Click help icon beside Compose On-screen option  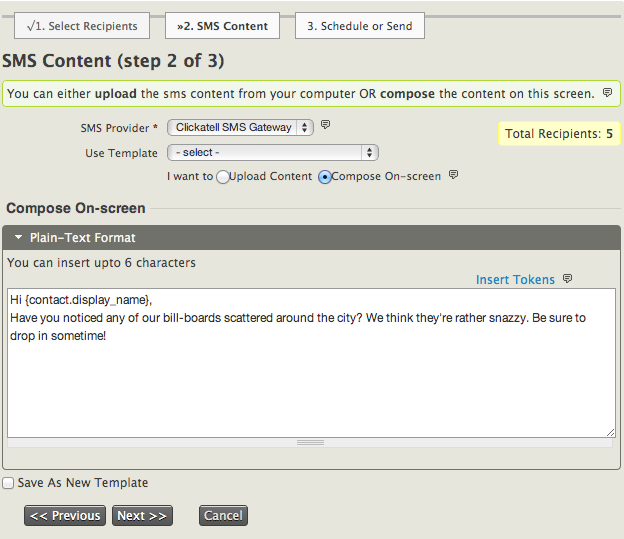[x=453, y=176]
